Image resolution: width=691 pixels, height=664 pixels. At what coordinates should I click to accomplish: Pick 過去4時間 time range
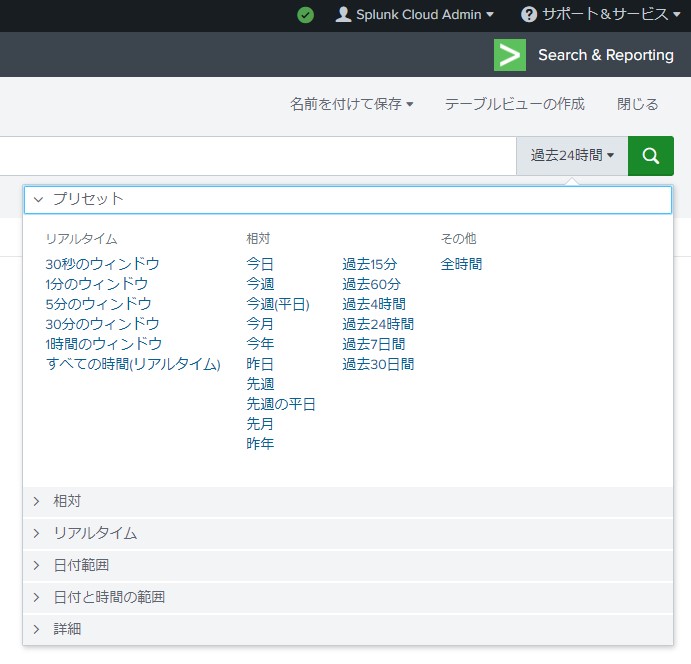tap(374, 304)
